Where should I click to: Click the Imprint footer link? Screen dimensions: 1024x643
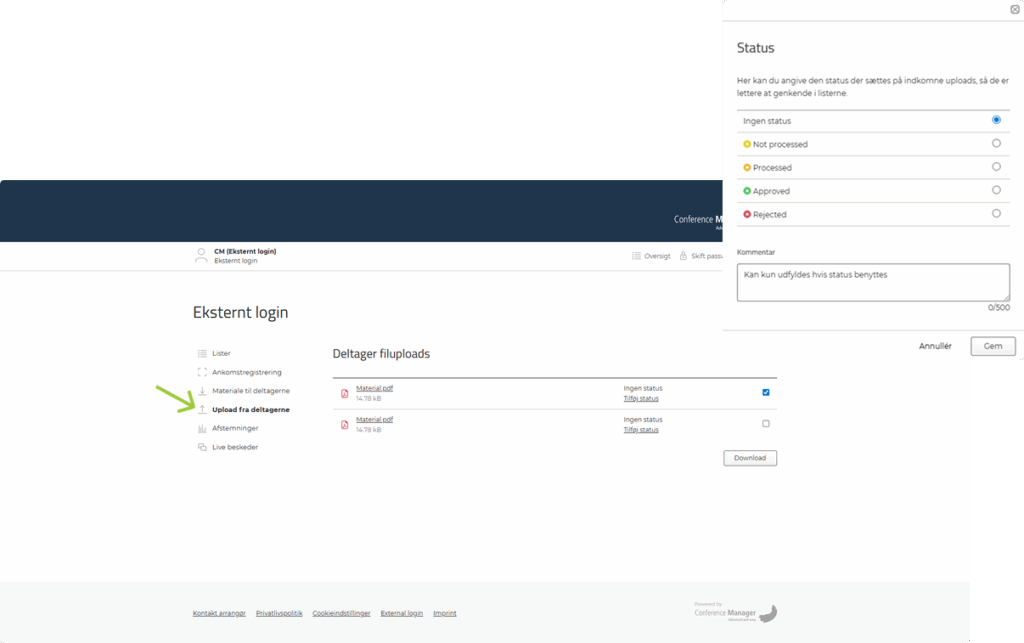tap(445, 614)
